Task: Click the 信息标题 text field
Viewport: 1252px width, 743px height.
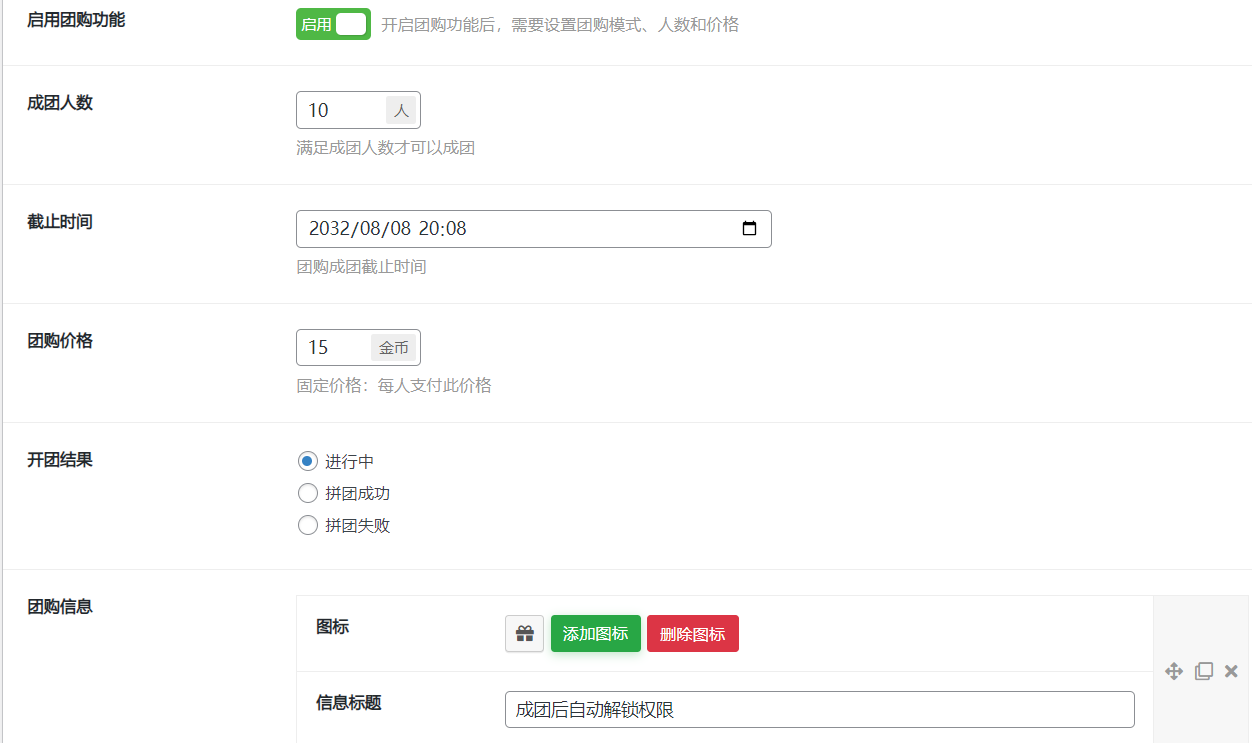Action: (820, 710)
